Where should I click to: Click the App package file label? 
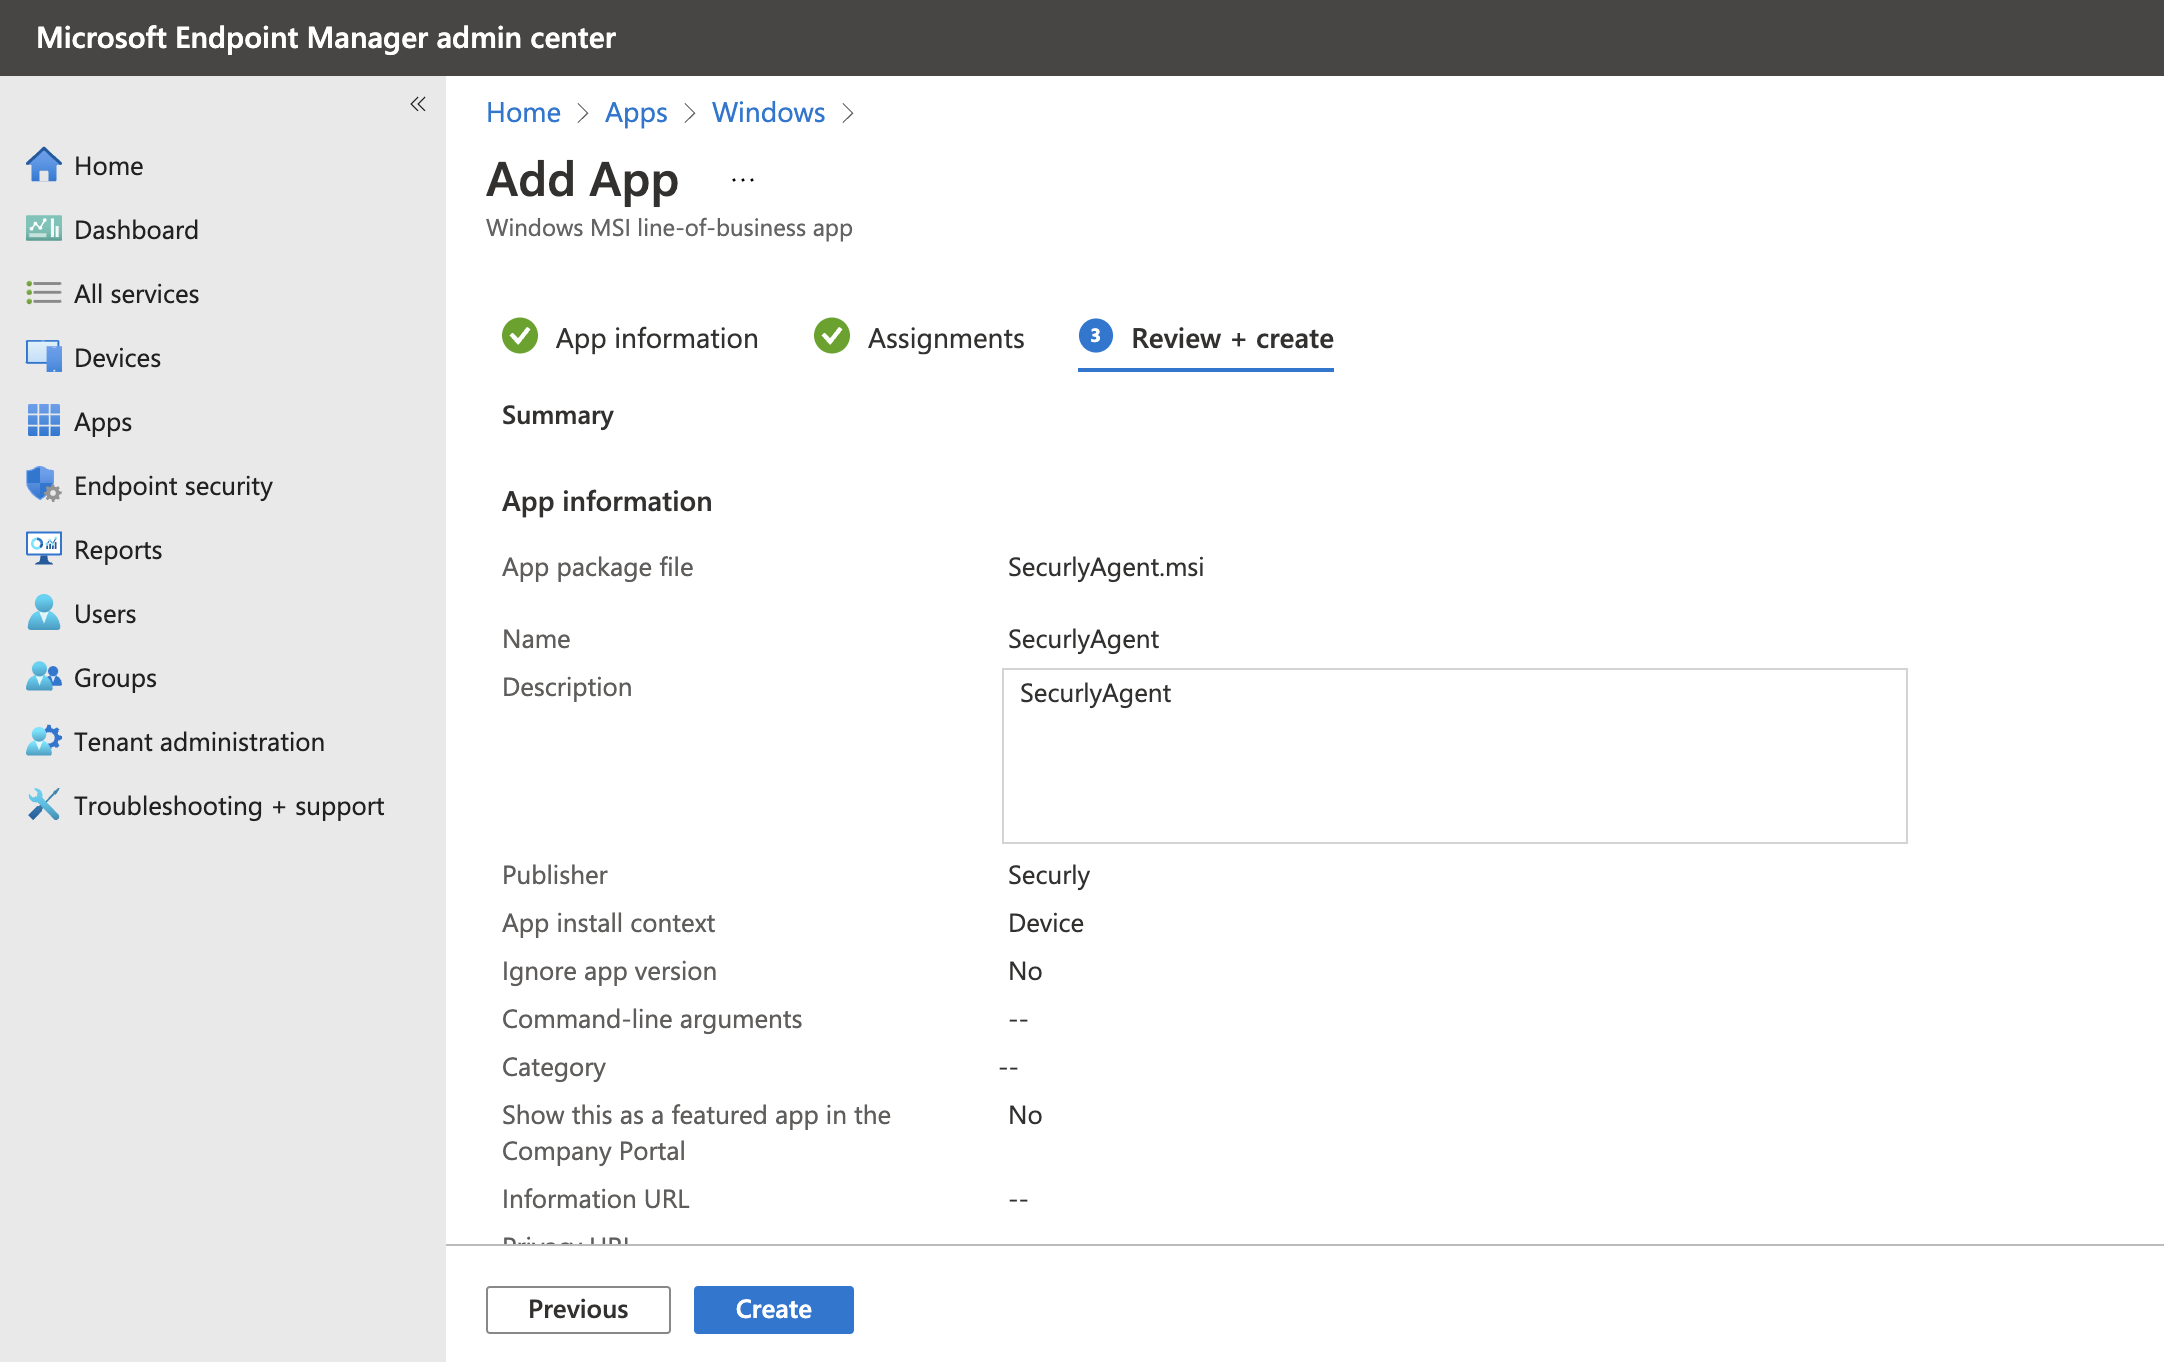click(598, 567)
